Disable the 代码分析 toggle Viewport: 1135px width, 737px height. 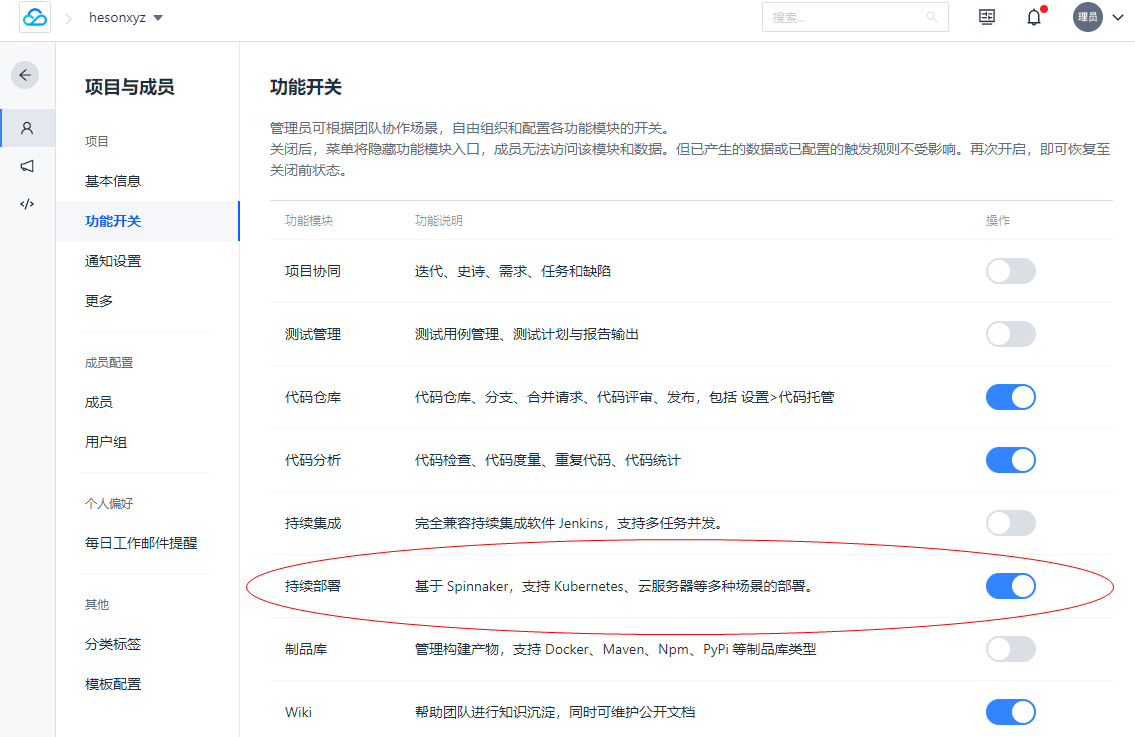tap(1010, 460)
